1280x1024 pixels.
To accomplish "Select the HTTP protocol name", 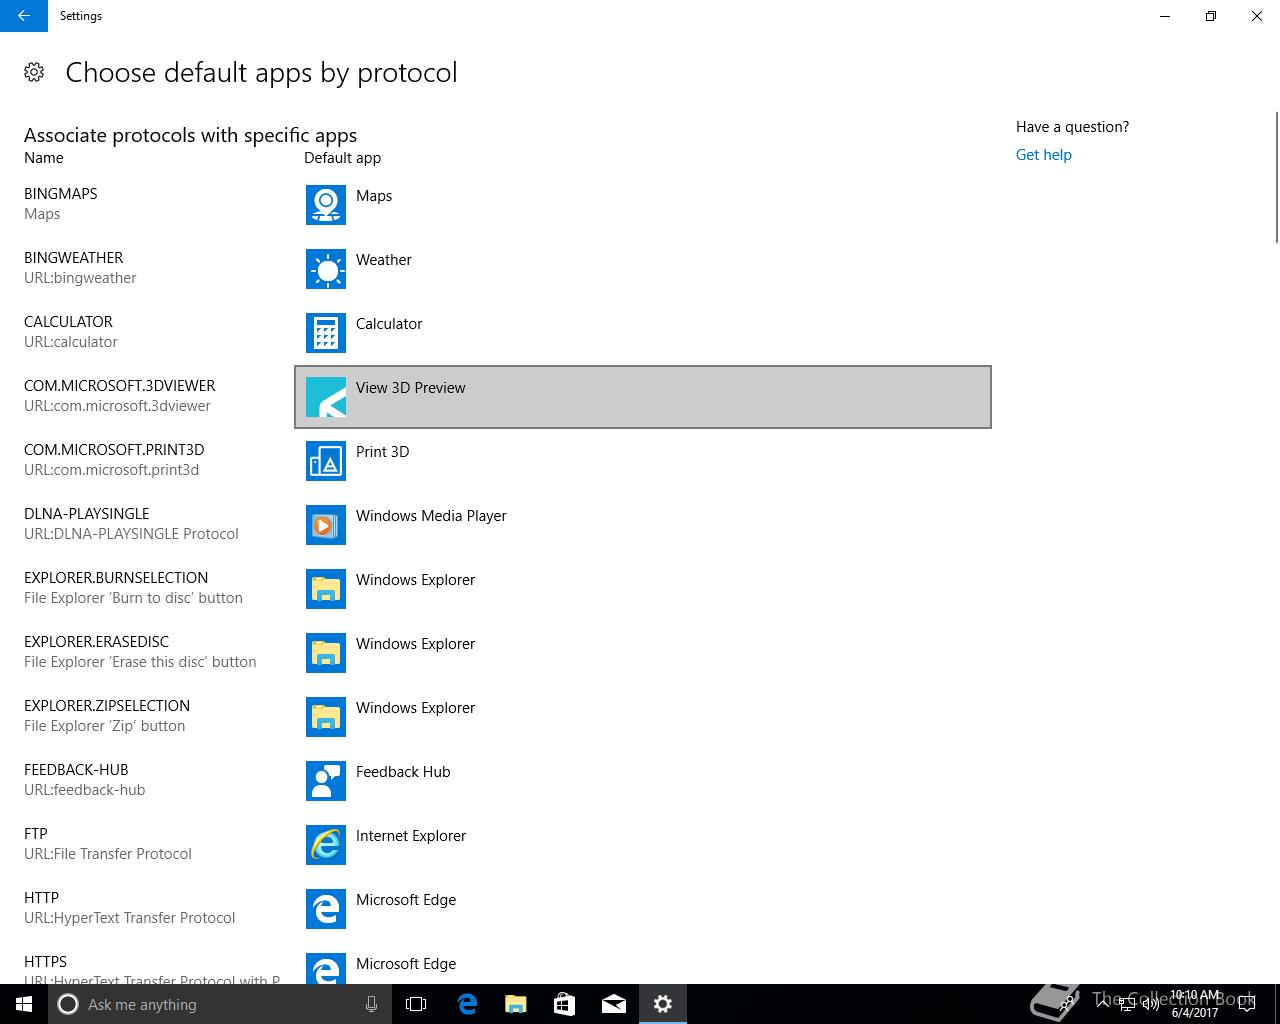I will tap(42, 898).
